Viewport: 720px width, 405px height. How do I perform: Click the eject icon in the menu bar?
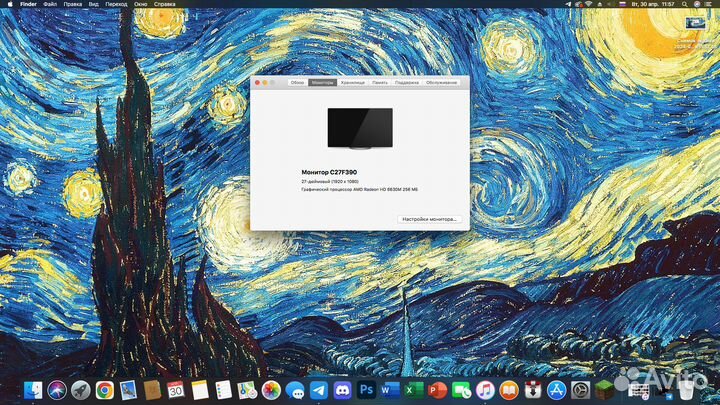pos(600,4)
